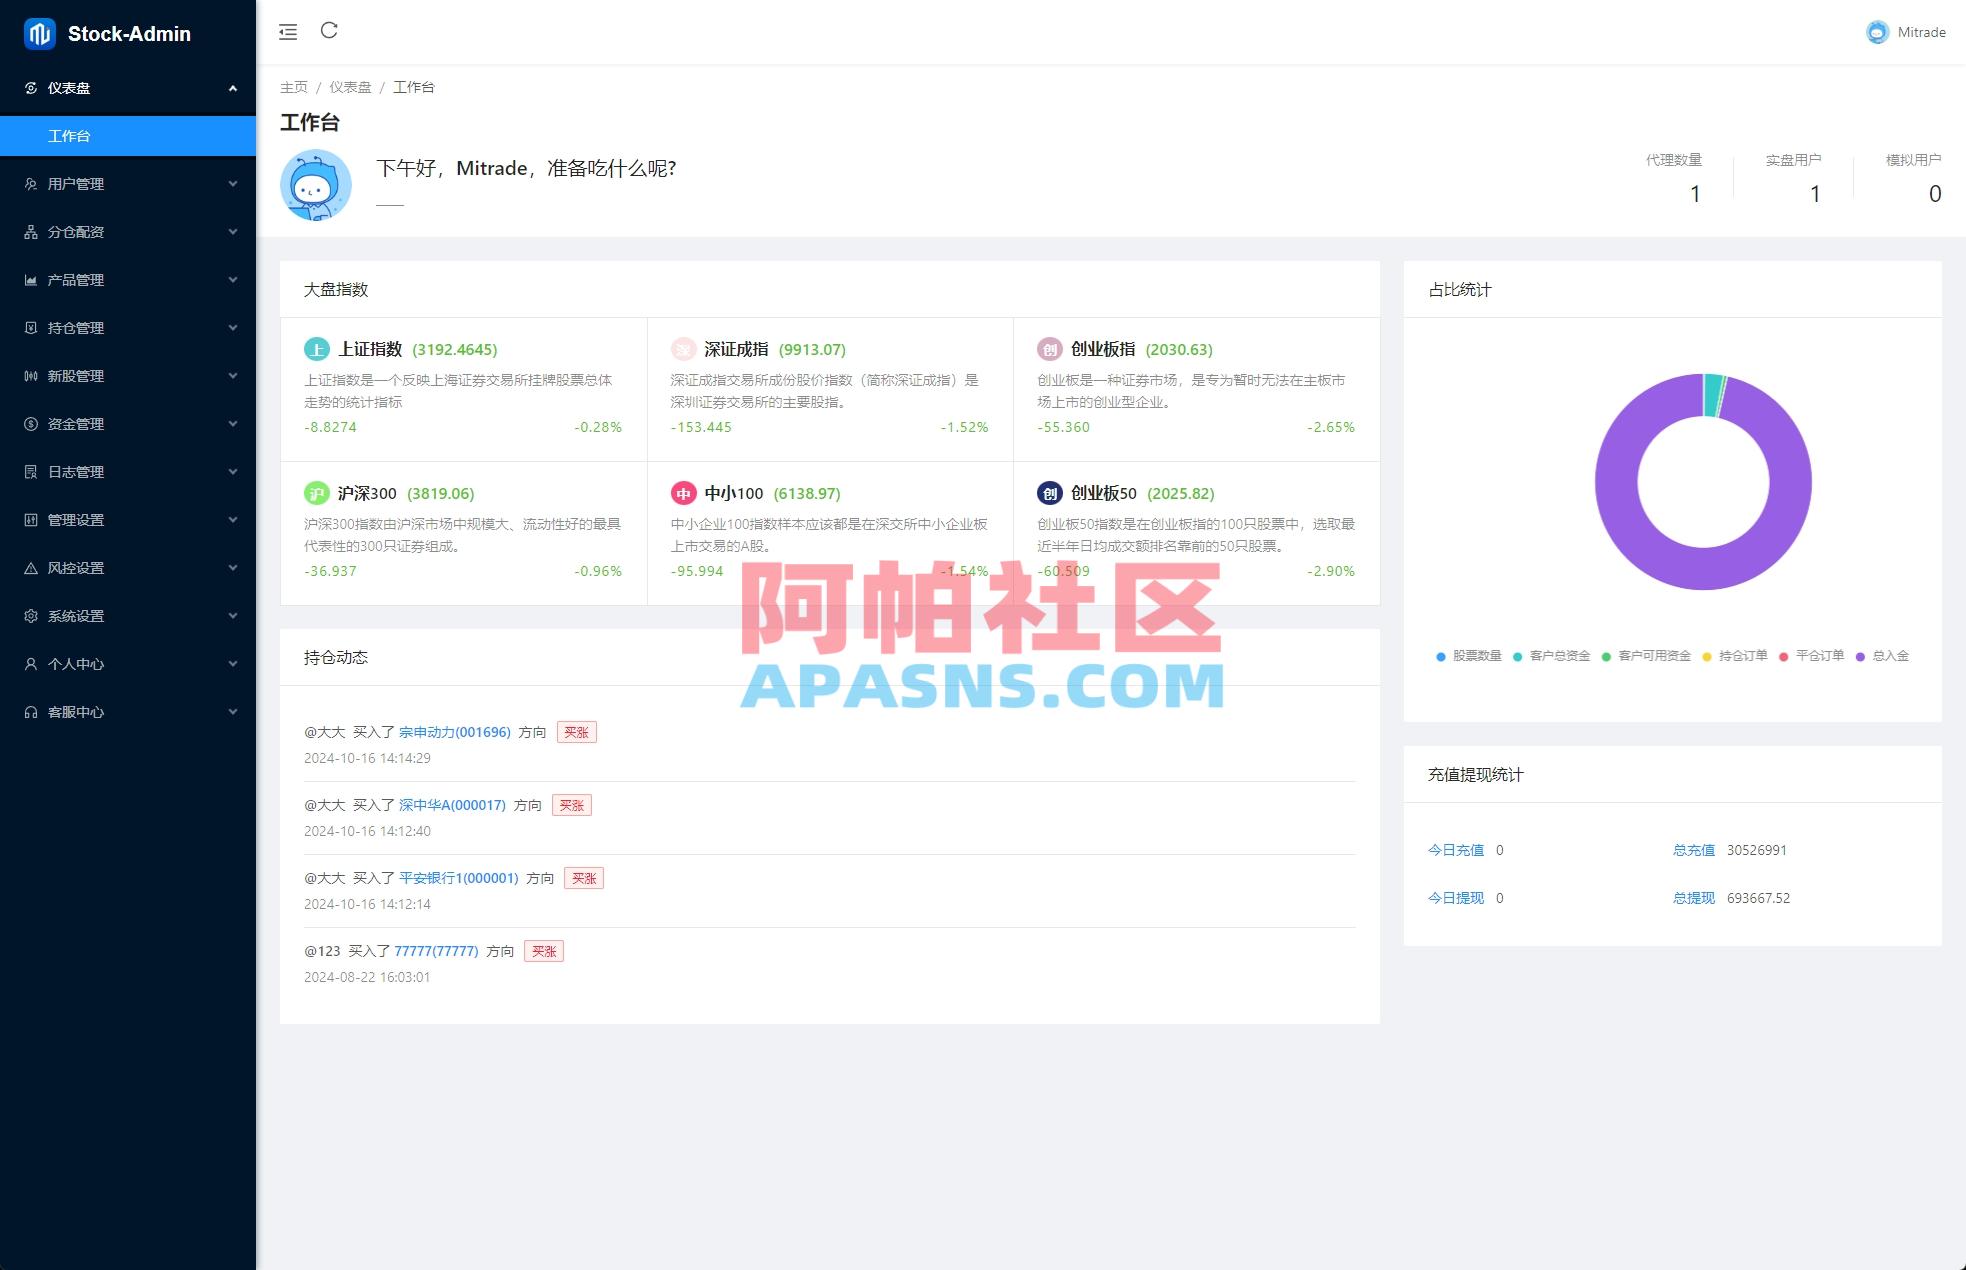This screenshot has height=1270, width=1966.
Task: Select the 分仓配资 sidebar icon
Action: pyautogui.click(x=31, y=232)
